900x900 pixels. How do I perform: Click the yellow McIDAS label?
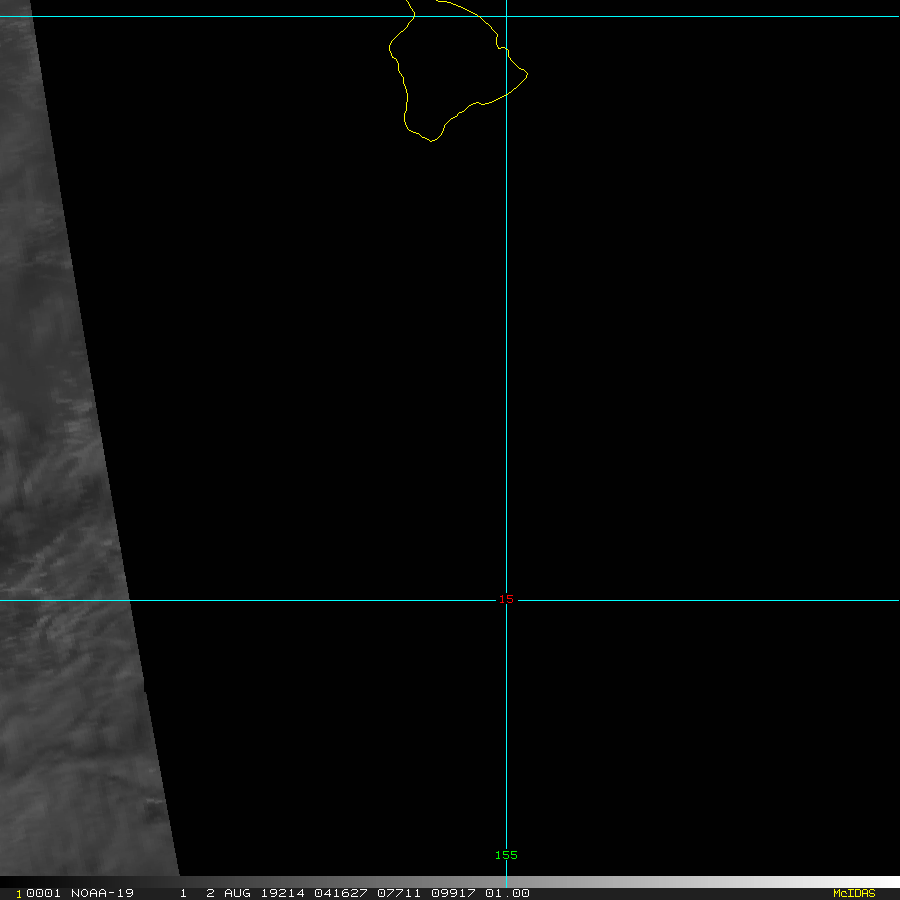pyautogui.click(x=853, y=893)
